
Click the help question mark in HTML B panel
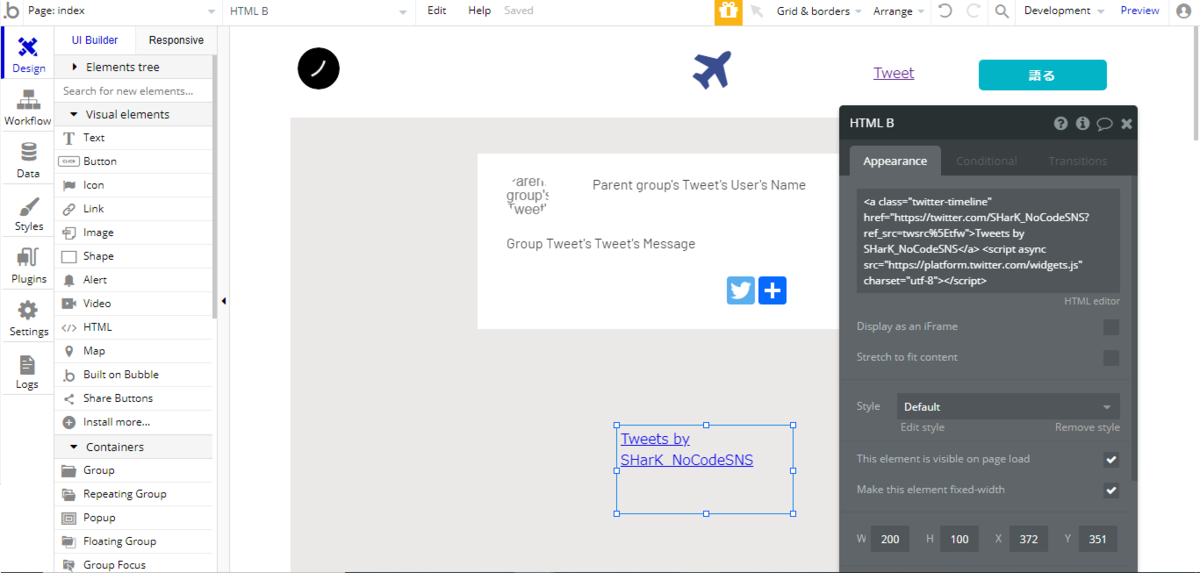pyautogui.click(x=1061, y=124)
